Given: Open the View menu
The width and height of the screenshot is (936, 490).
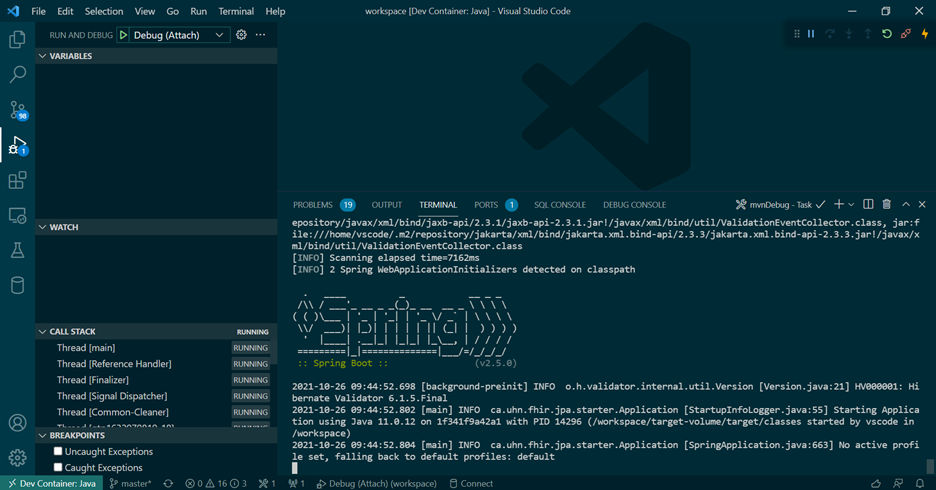Looking at the screenshot, I should (144, 11).
